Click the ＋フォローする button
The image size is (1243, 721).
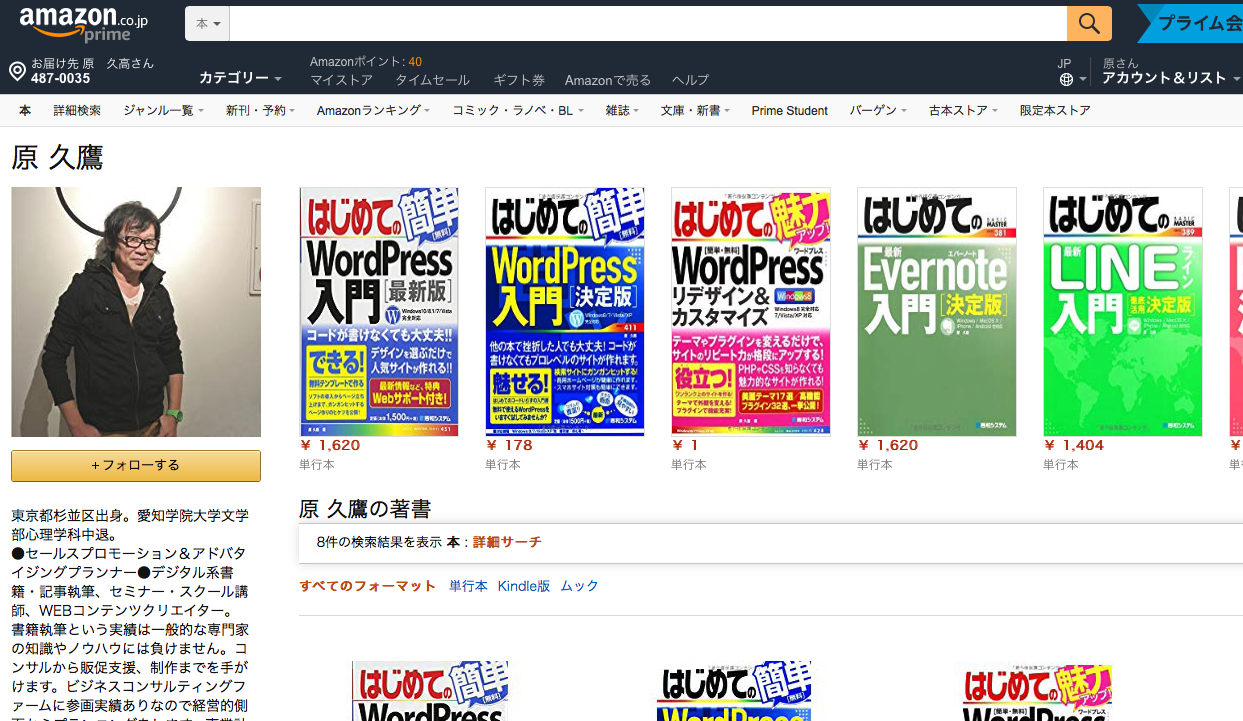136,465
